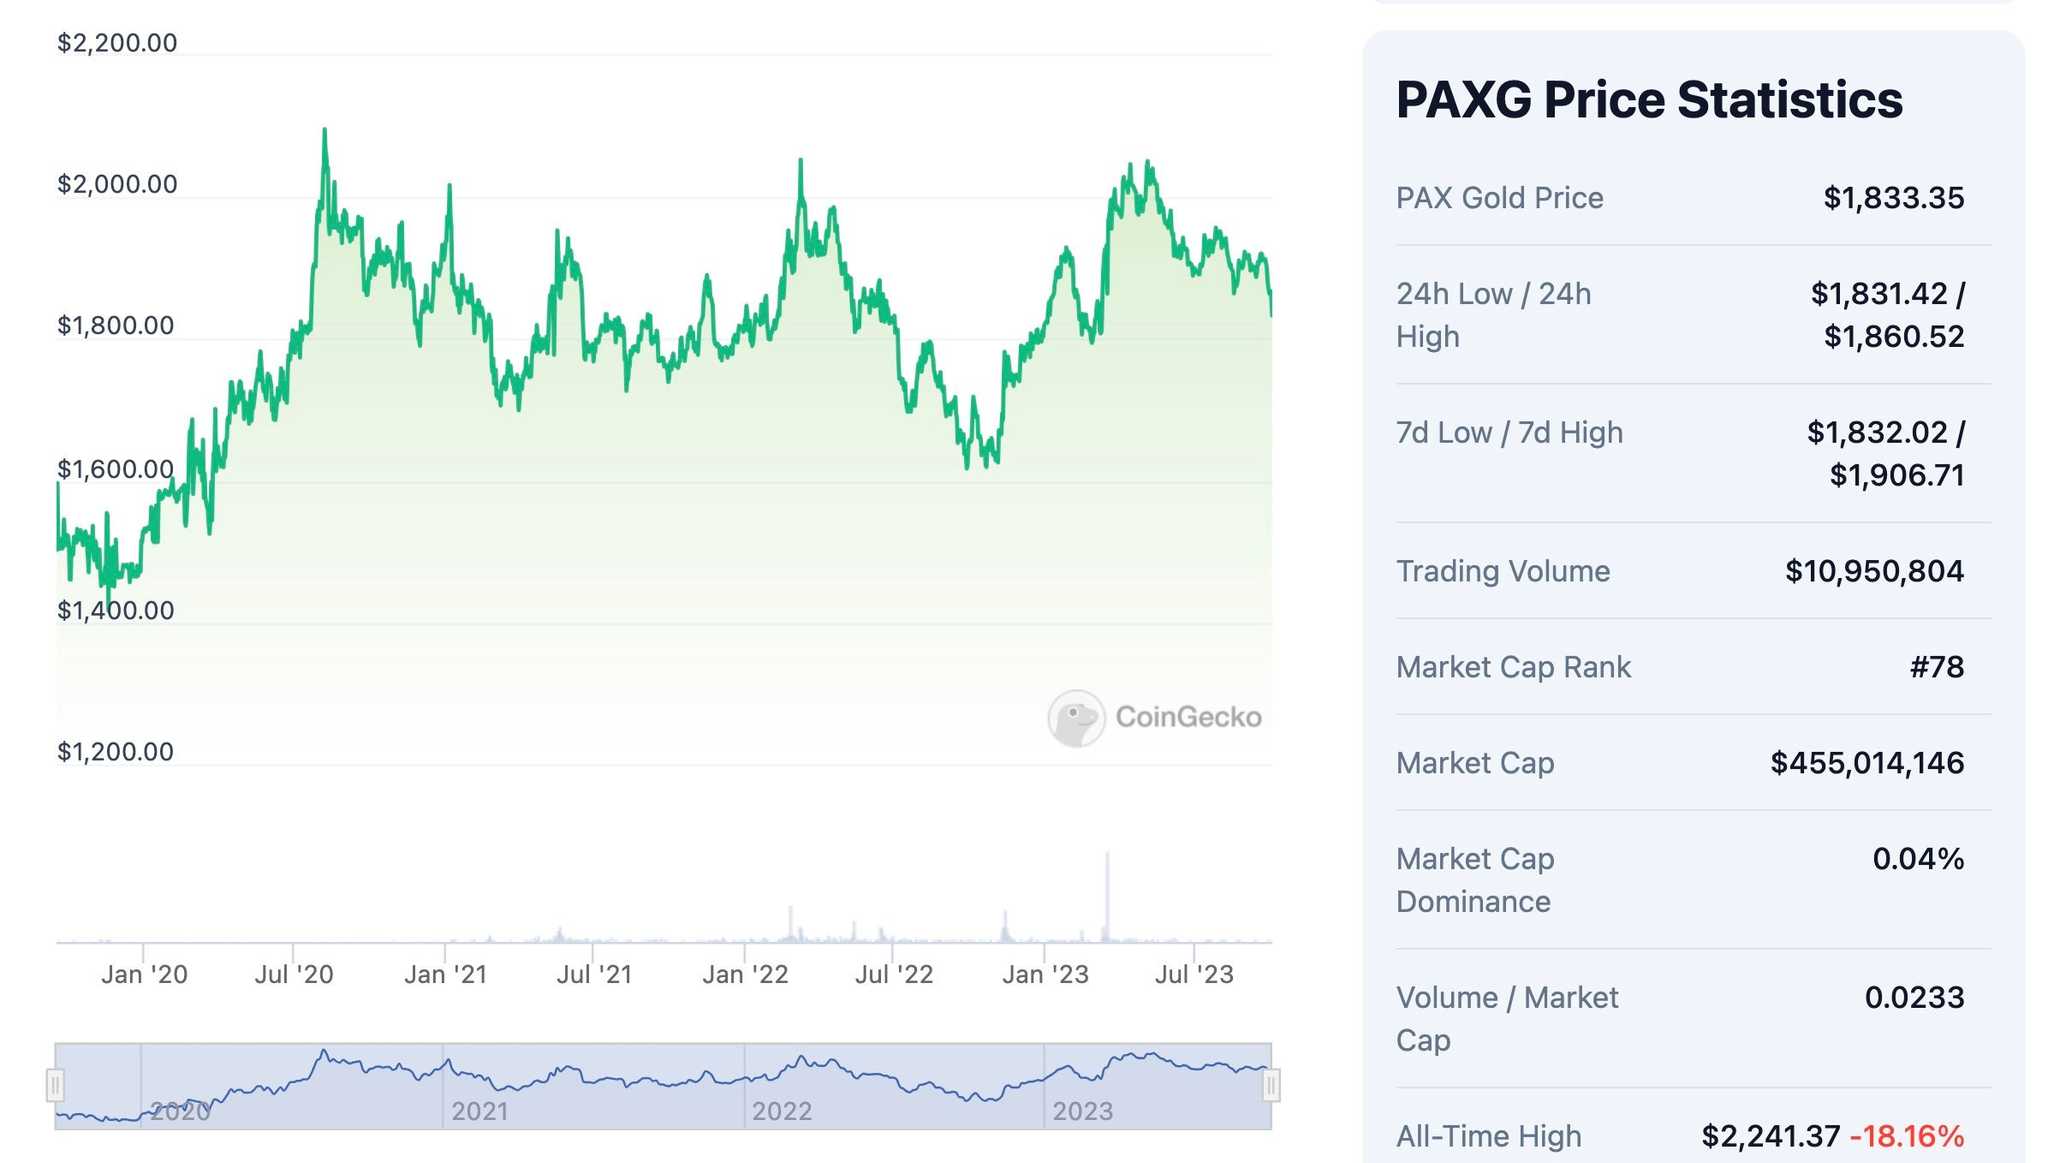The image size is (2048, 1163).
Task: Click the right range-selector handle
Action: (x=1272, y=1083)
